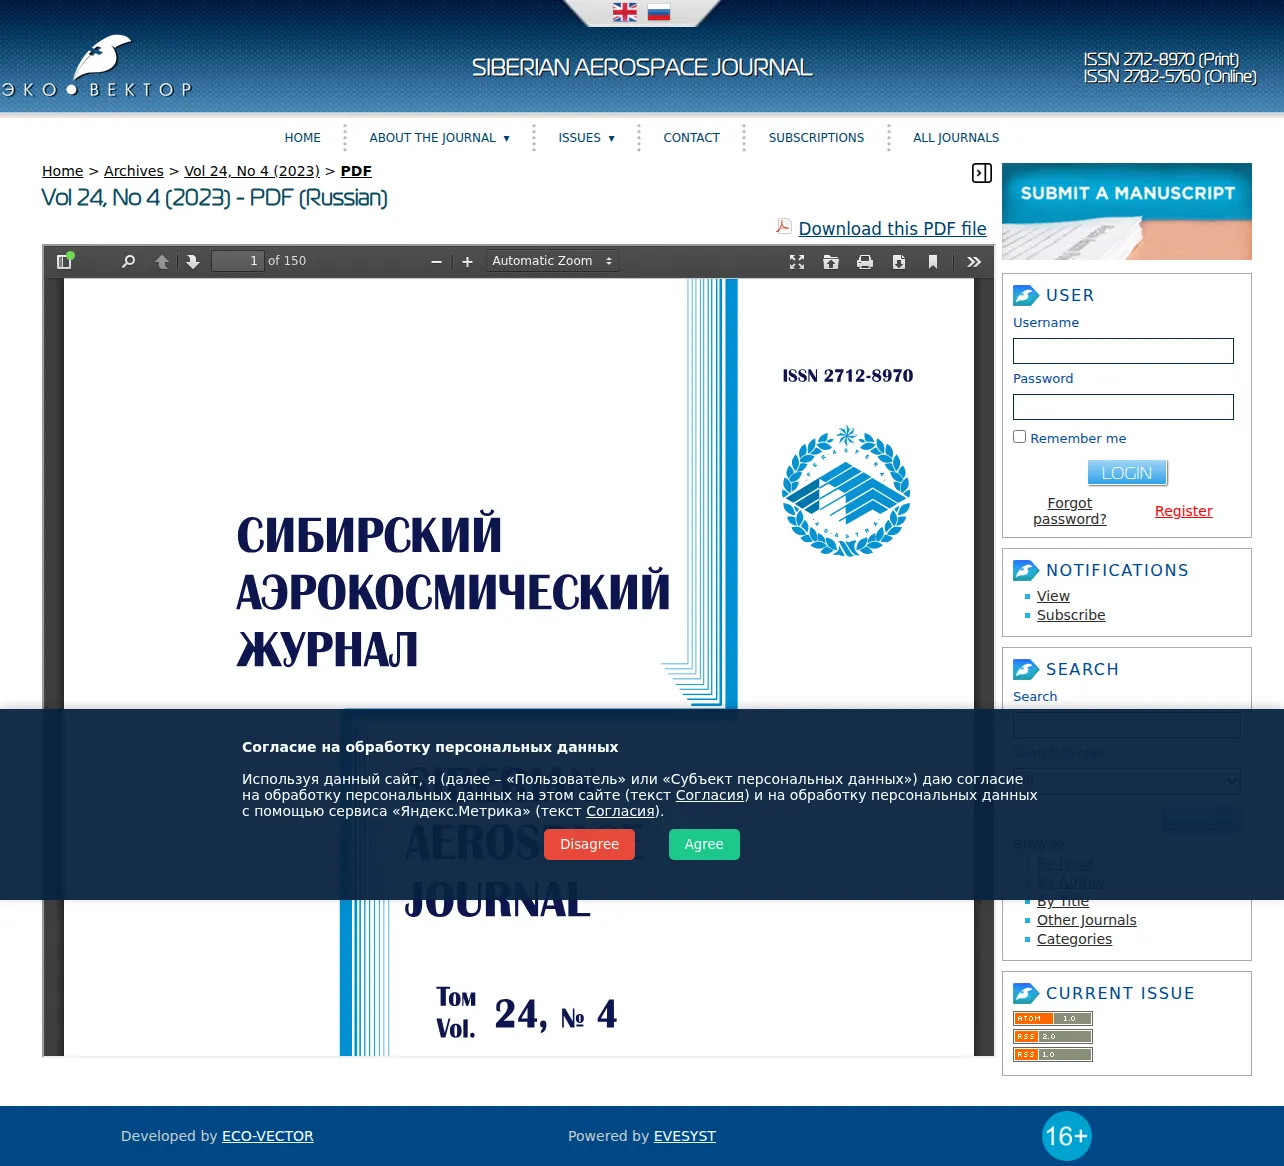Go to the next PDF page
This screenshot has width=1284, height=1166.
click(x=193, y=261)
